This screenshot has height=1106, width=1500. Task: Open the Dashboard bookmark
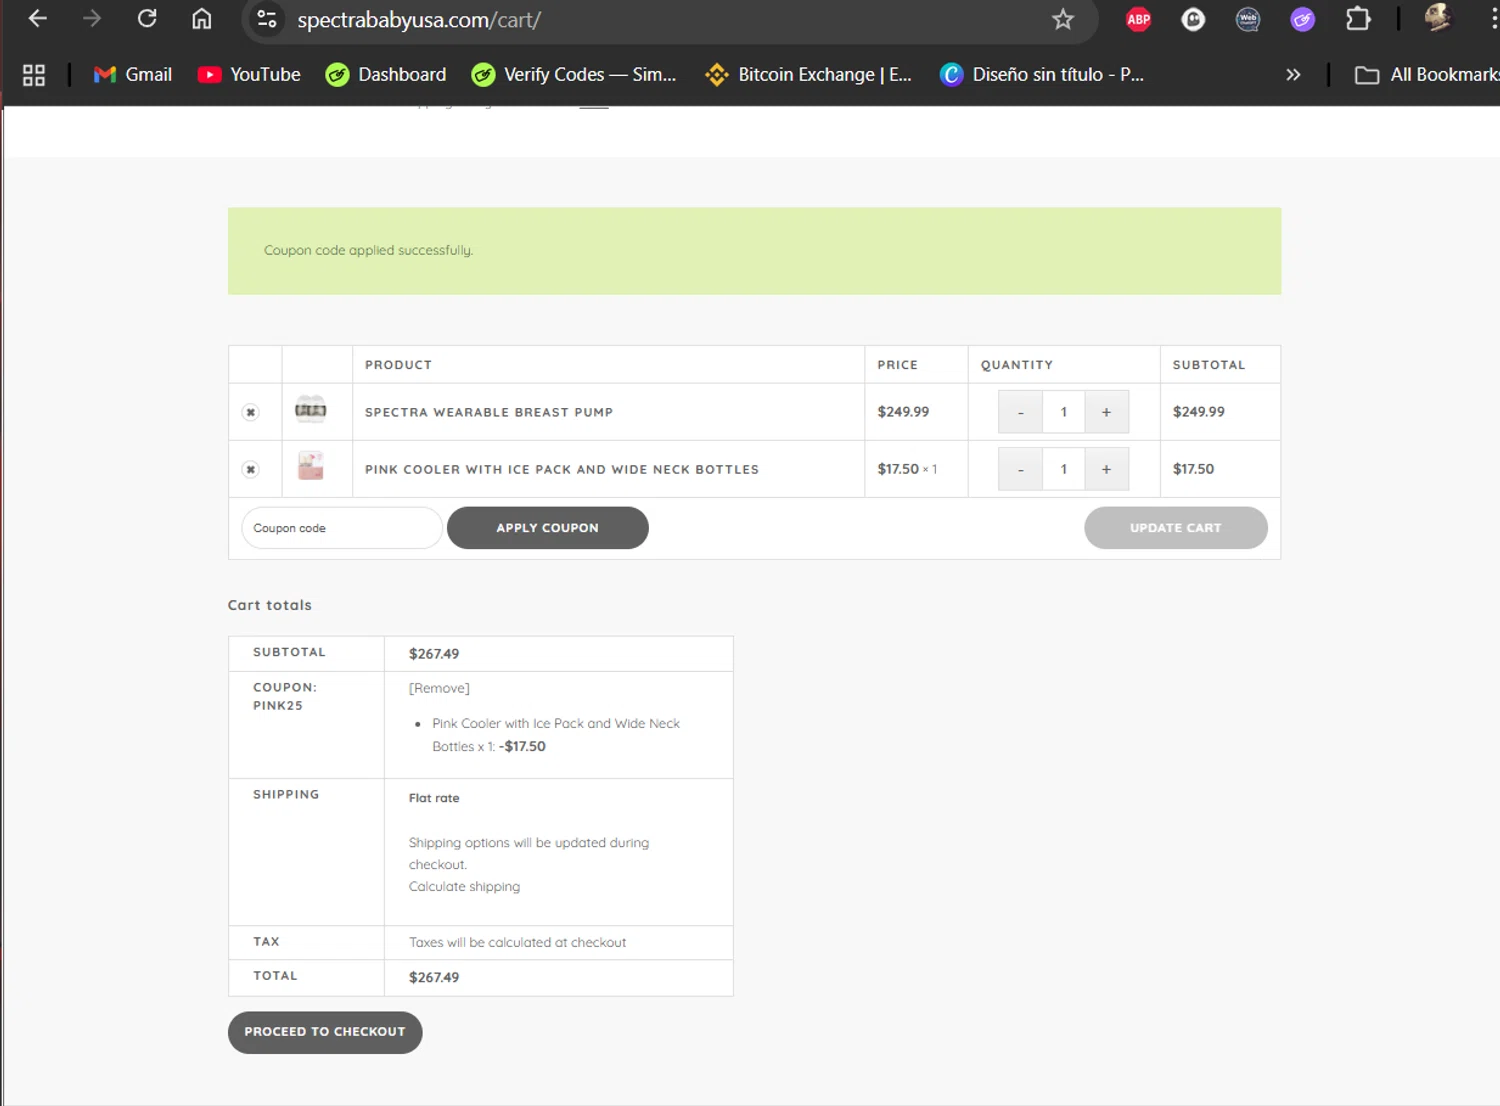click(386, 75)
